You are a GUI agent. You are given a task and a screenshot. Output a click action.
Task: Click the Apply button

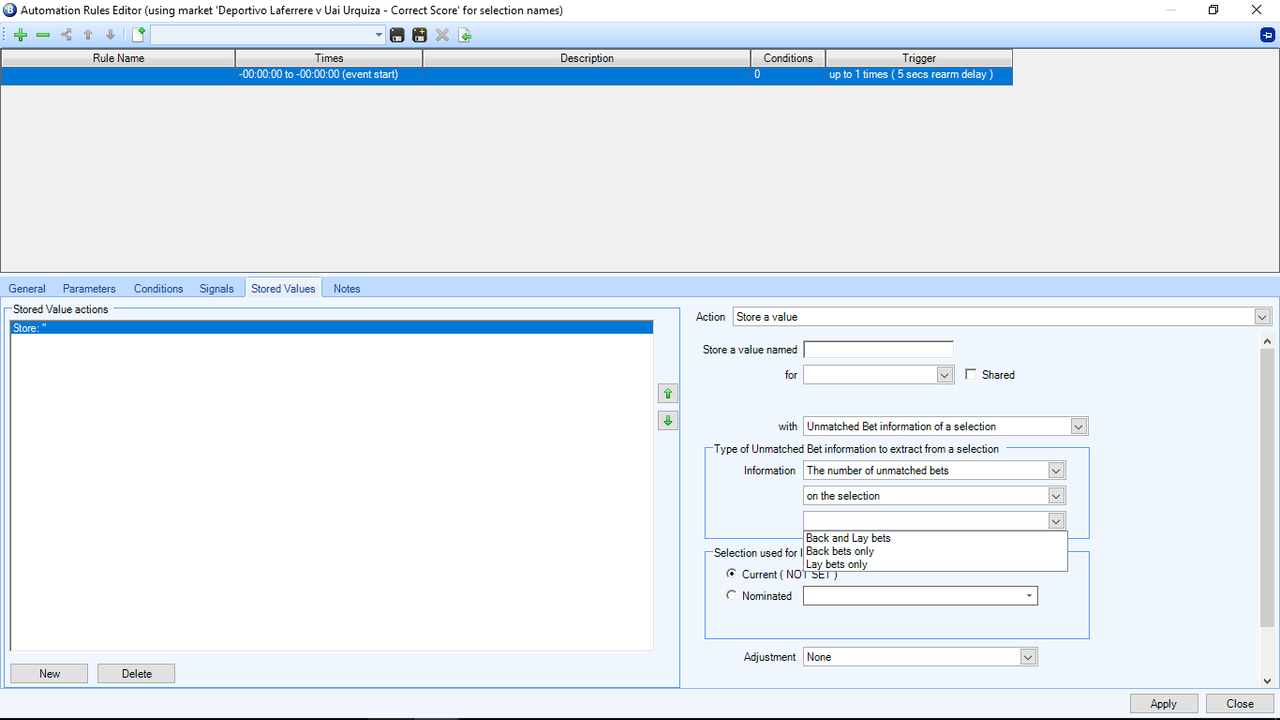tap(1164, 704)
